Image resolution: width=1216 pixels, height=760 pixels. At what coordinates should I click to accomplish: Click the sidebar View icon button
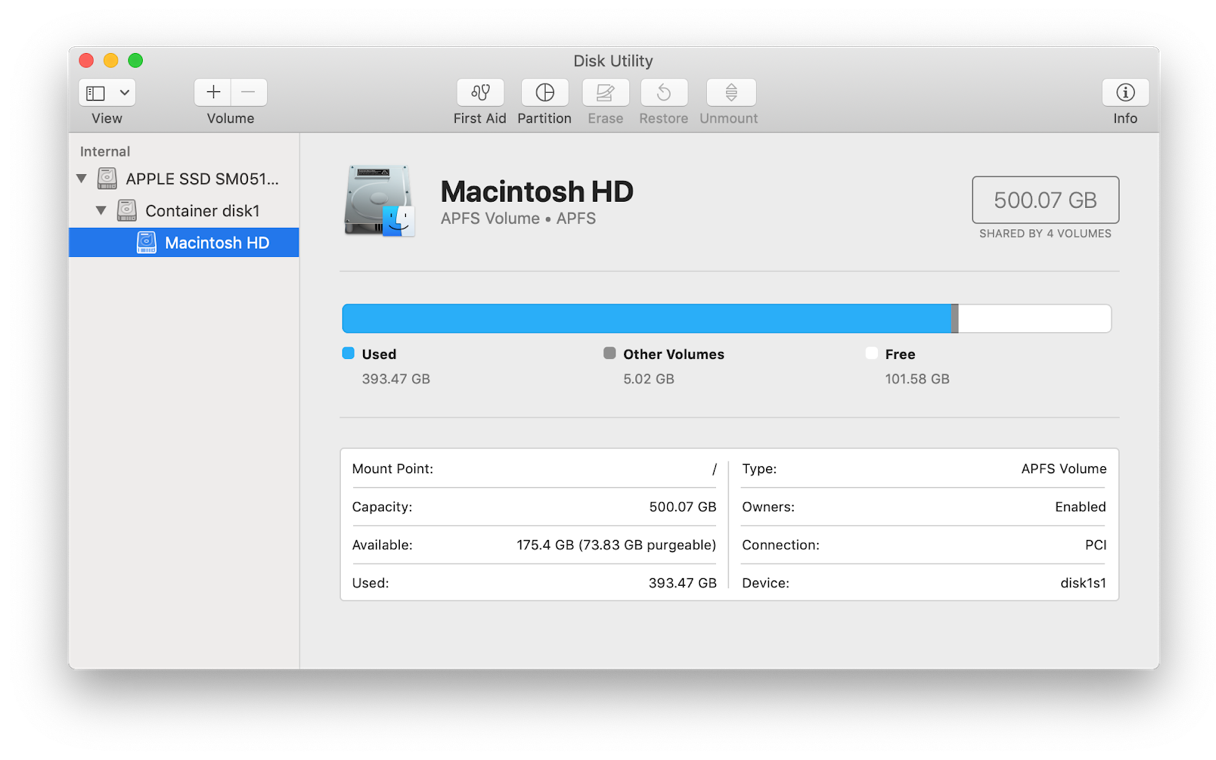[95, 93]
